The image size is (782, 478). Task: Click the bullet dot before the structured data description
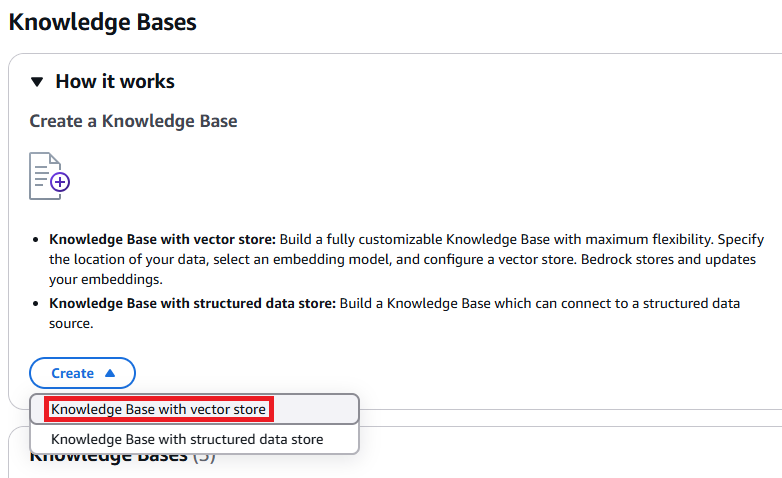pyautogui.click(x=37, y=305)
